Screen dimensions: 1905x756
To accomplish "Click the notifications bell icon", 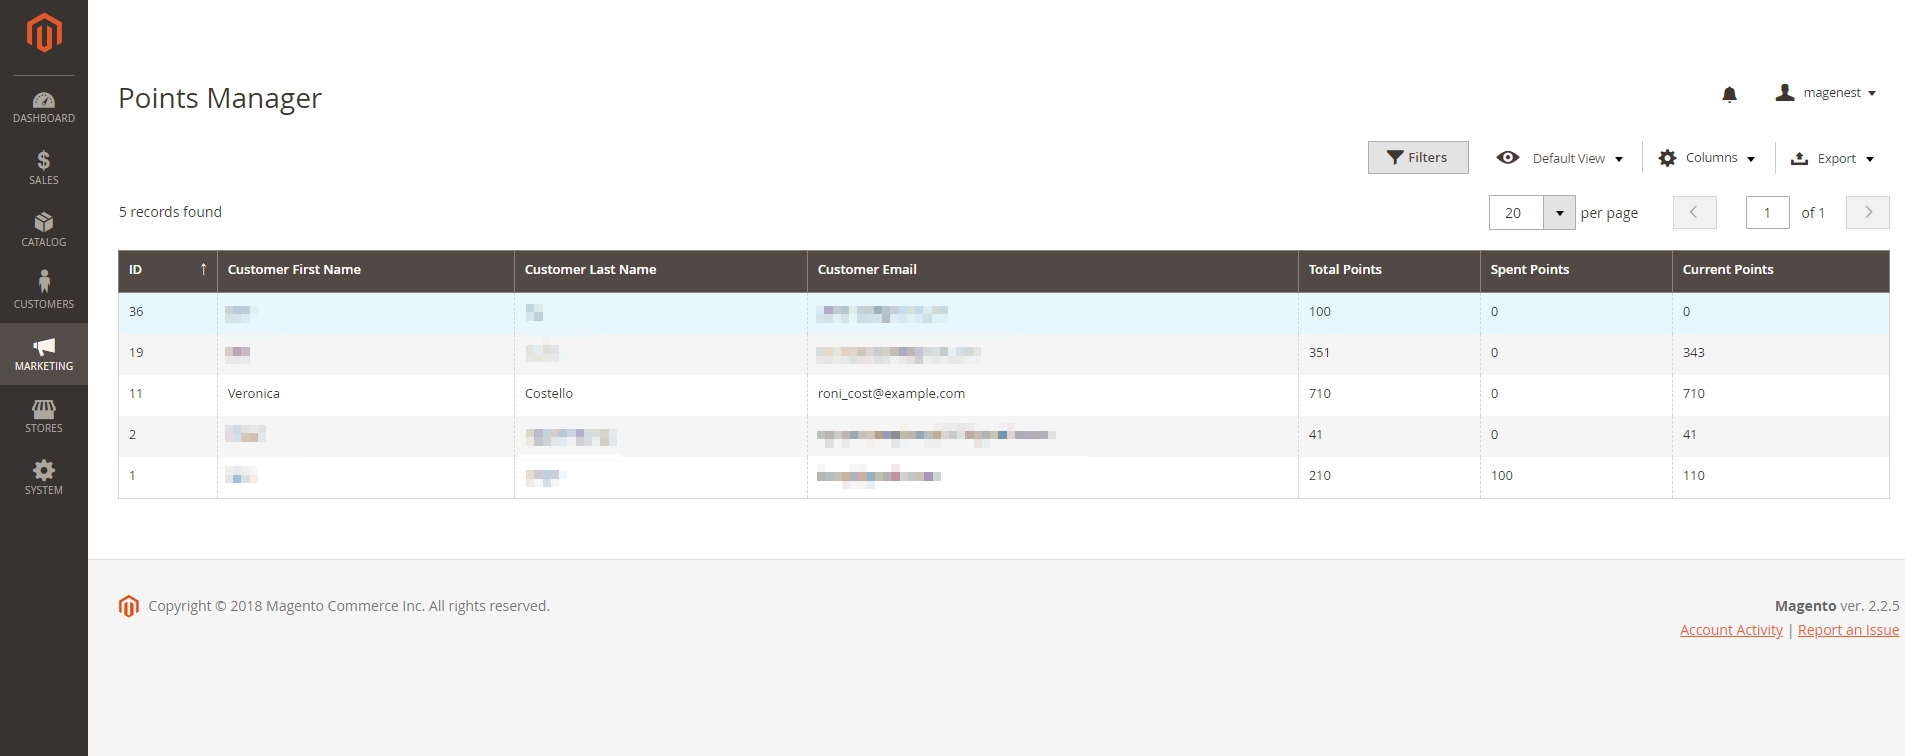I will coord(1729,94).
